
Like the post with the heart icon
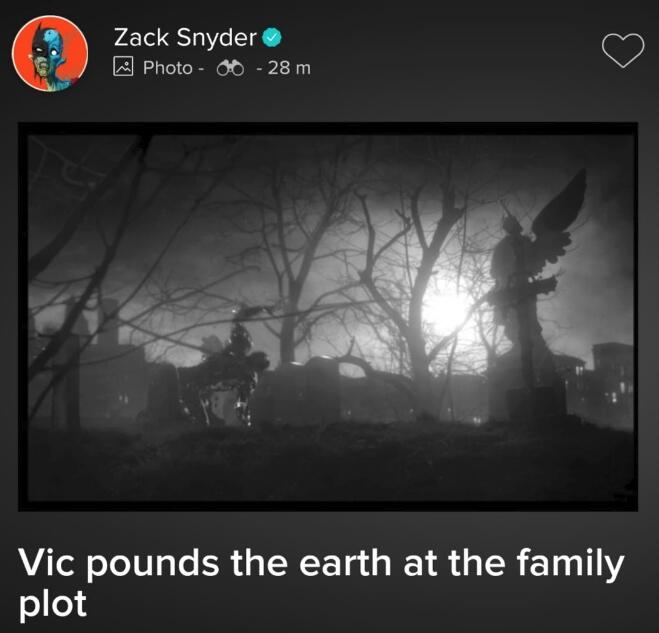[623, 50]
